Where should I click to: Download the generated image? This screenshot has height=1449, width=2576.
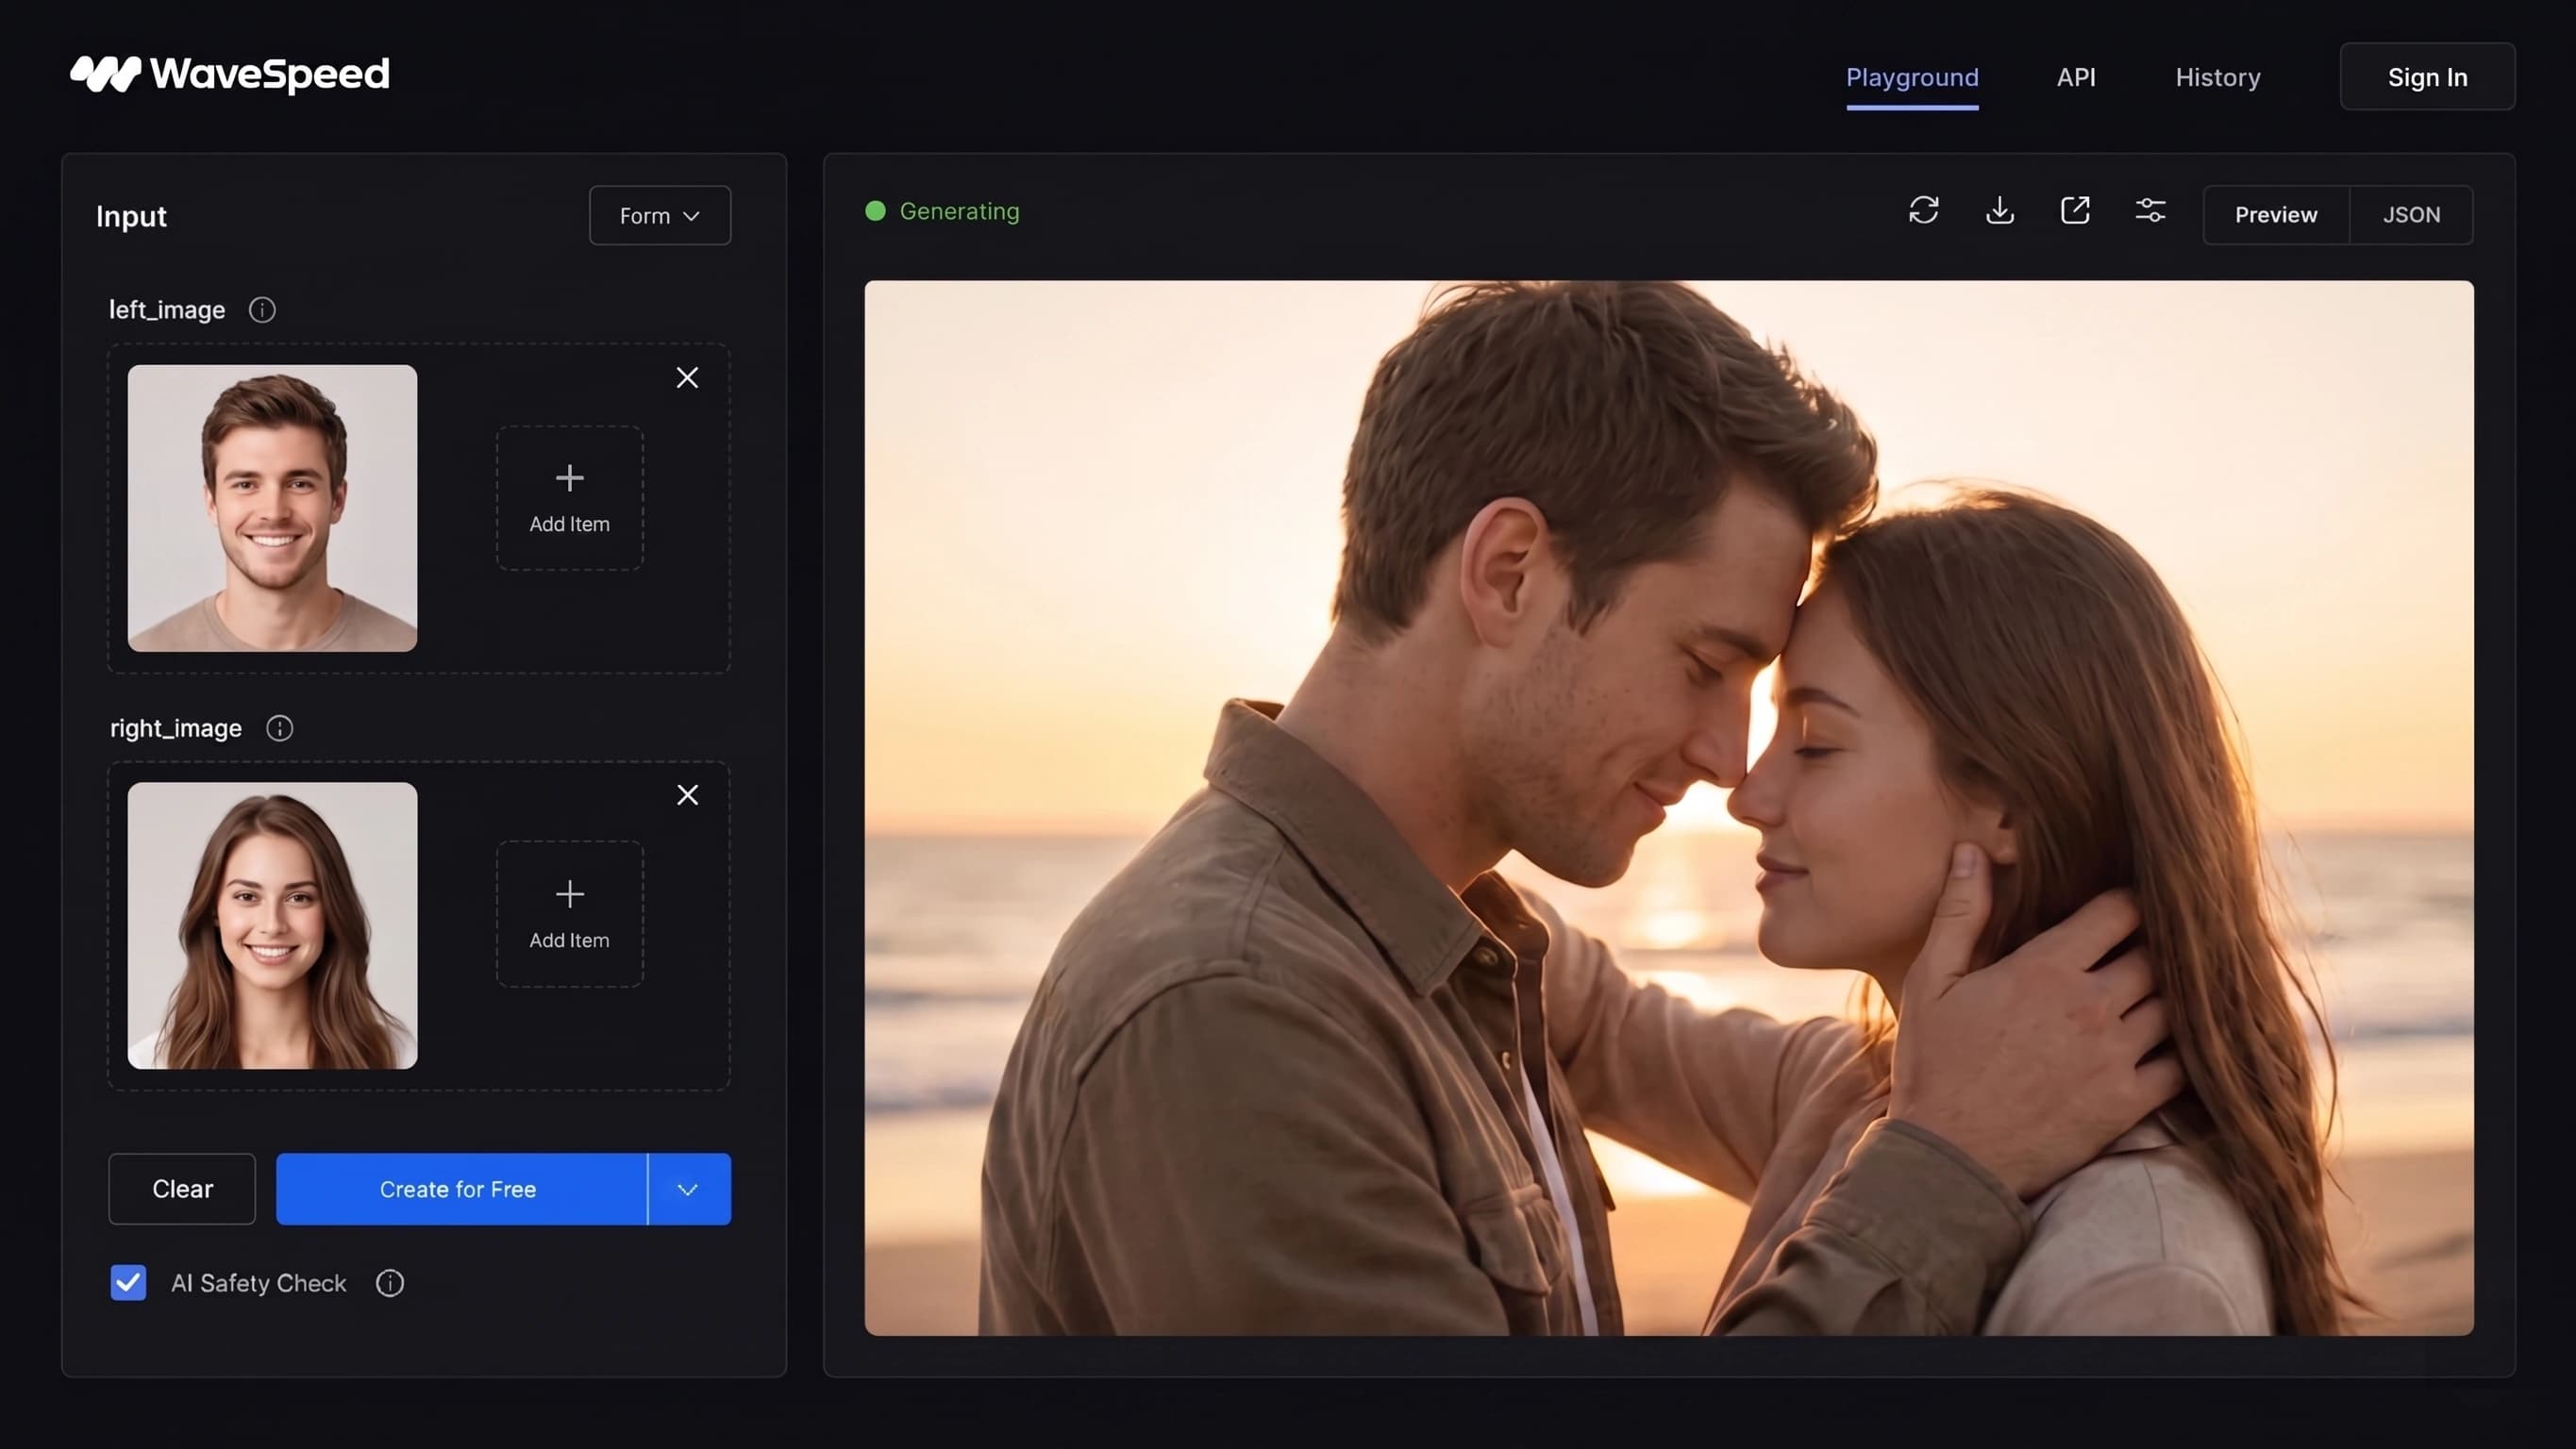pyautogui.click(x=1999, y=210)
